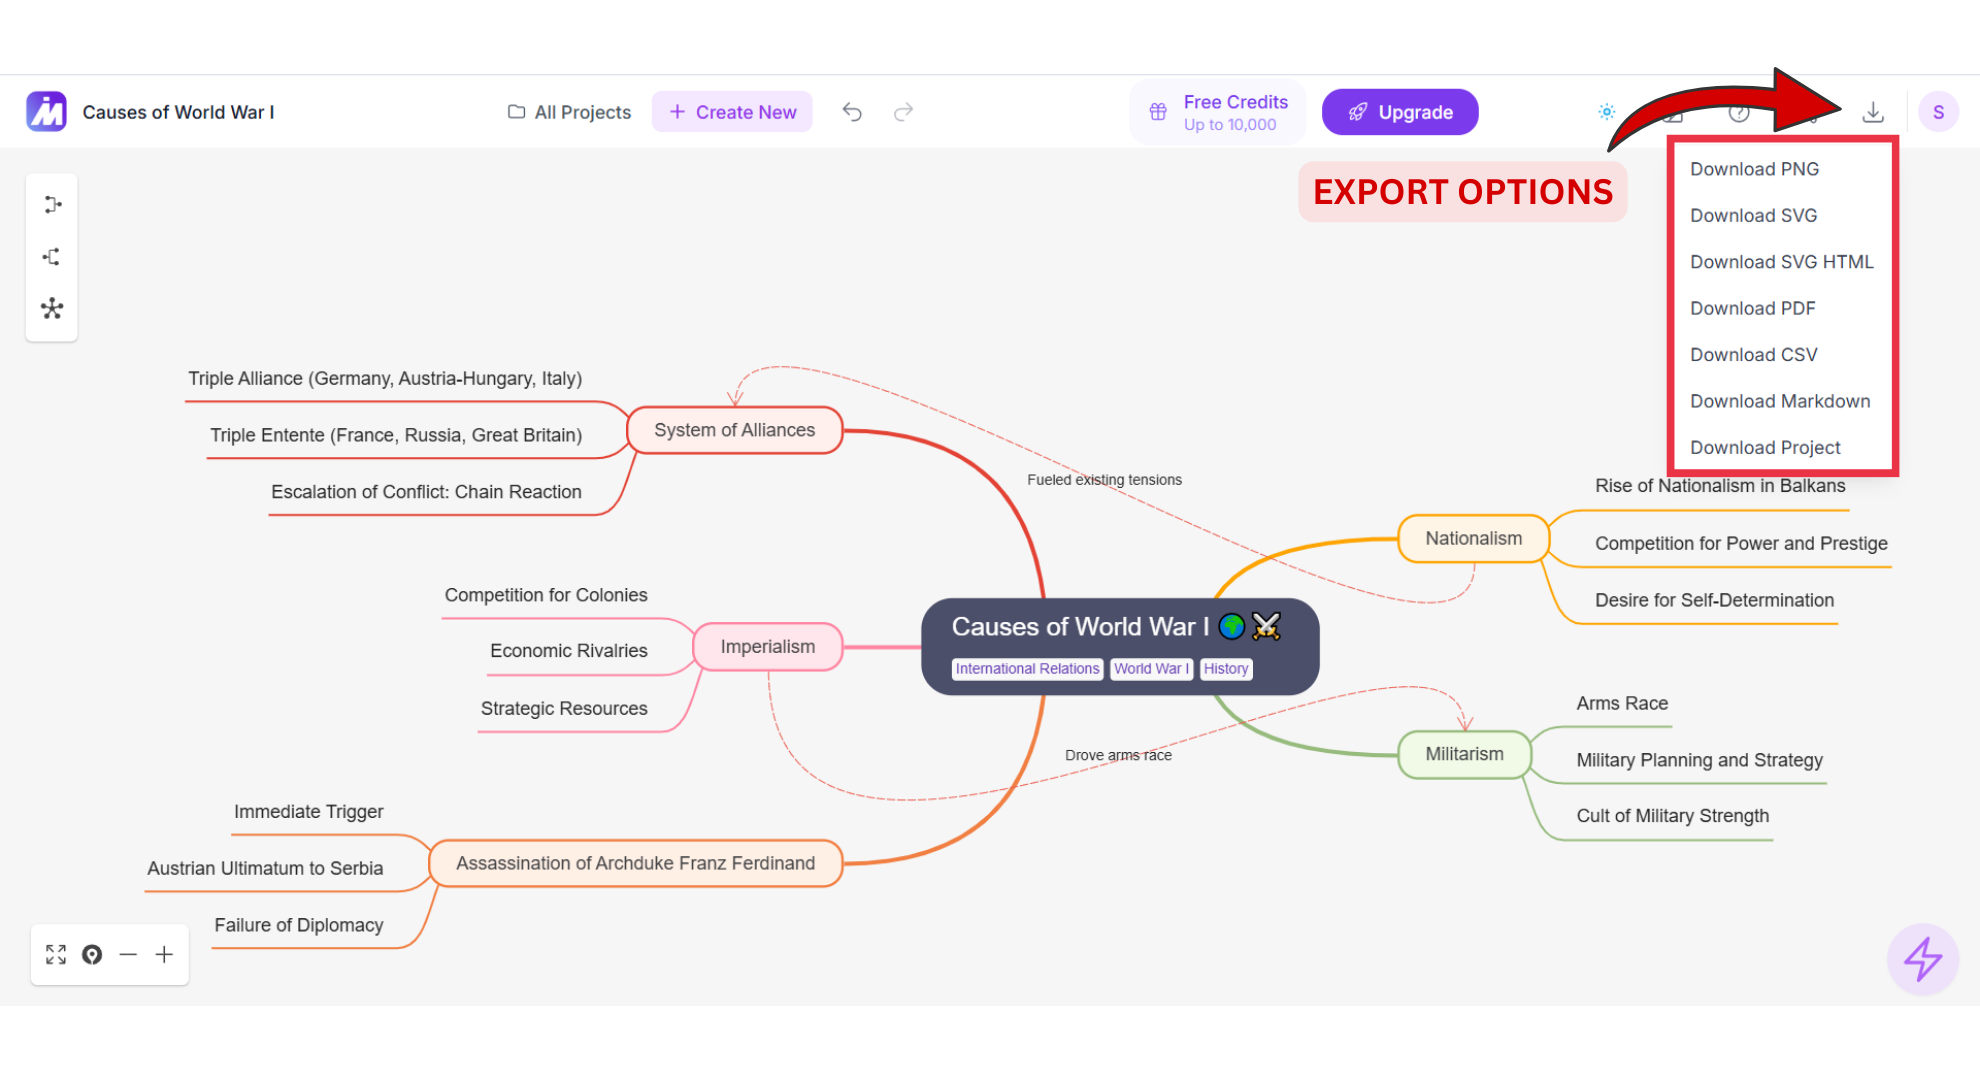The width and height of the screenshot is (1980, 1080).
Task: Select the top layout icon in left toolbar
Action: coord(52,205)
